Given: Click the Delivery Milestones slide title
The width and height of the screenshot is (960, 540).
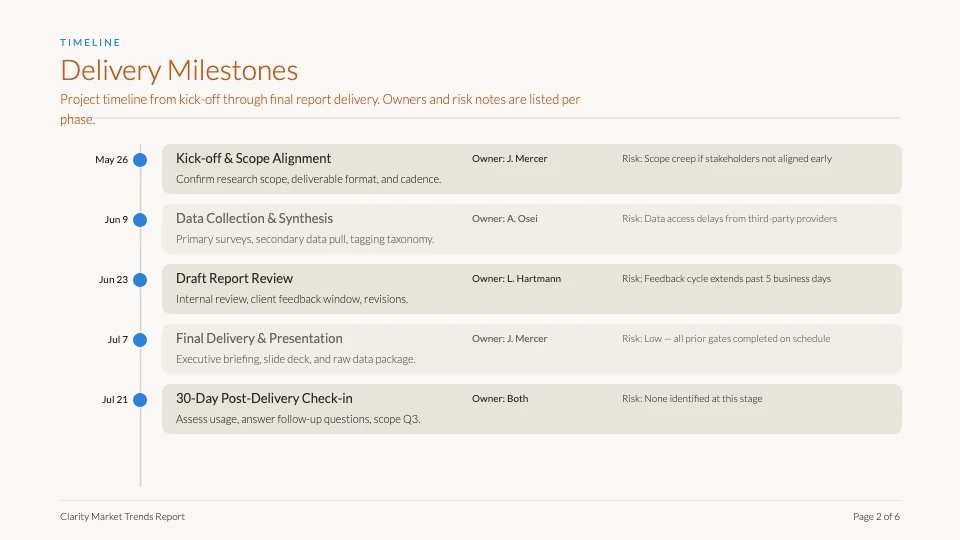Looking at the screenshot, I should point(179,70).
